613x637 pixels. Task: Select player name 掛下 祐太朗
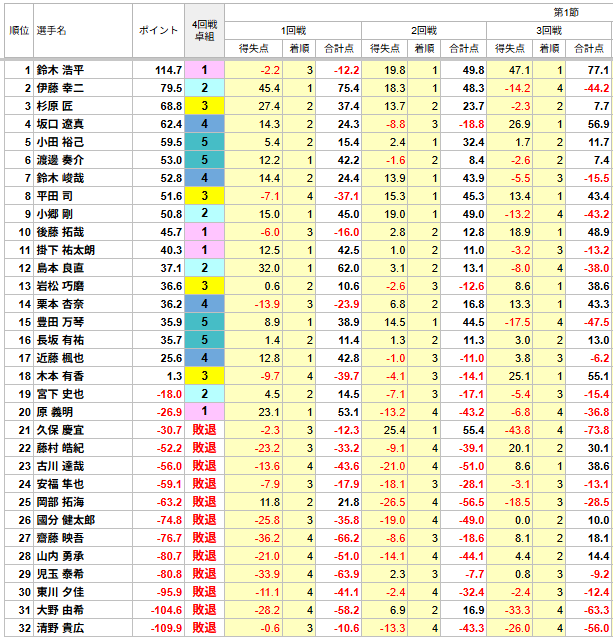(65, 250)
